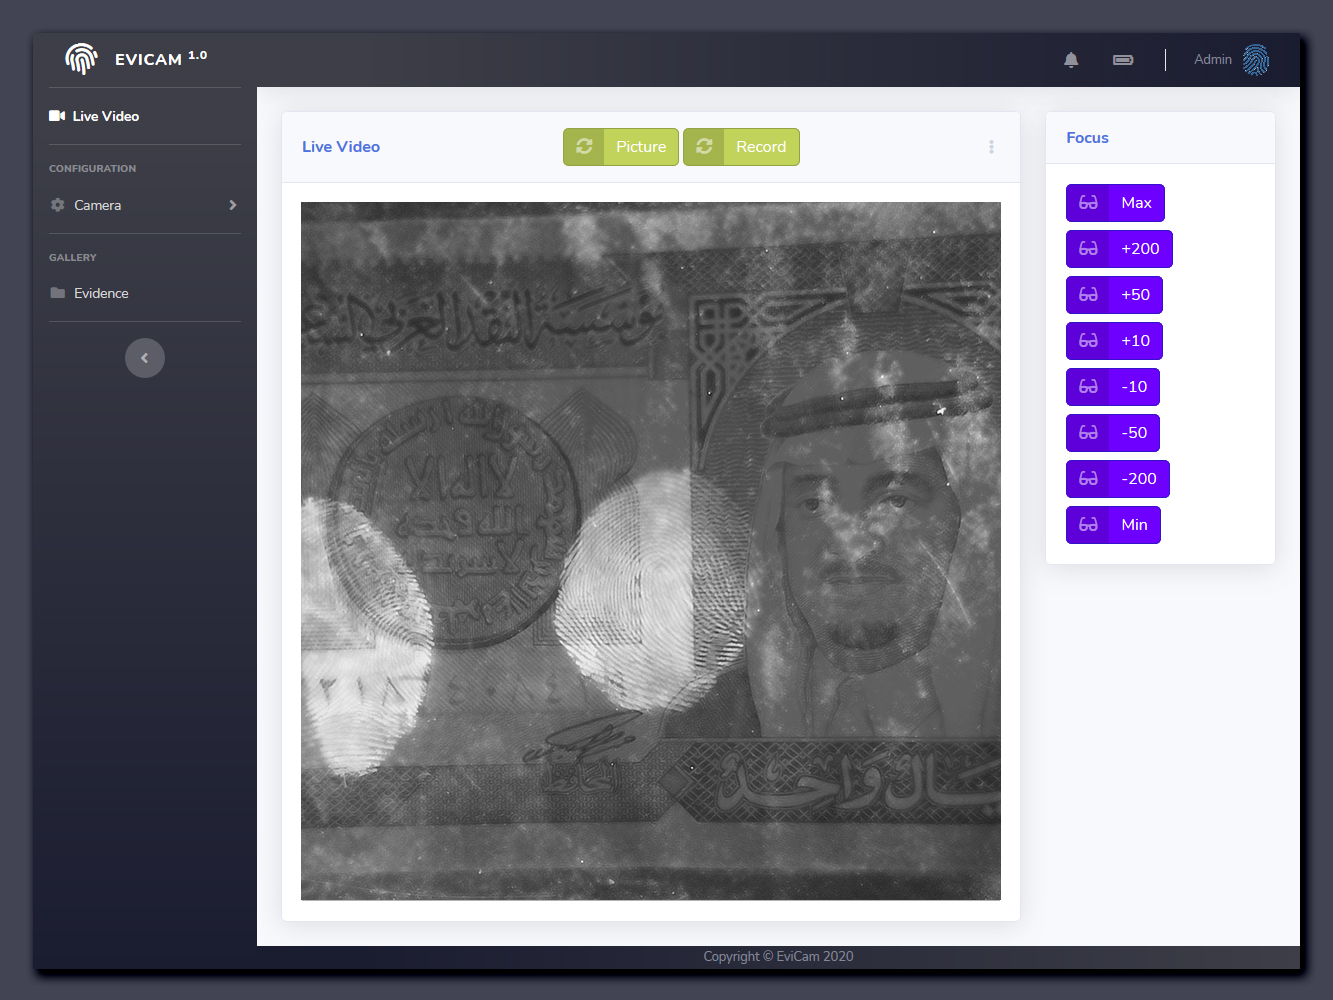Decrease focus by -10

1113,387
